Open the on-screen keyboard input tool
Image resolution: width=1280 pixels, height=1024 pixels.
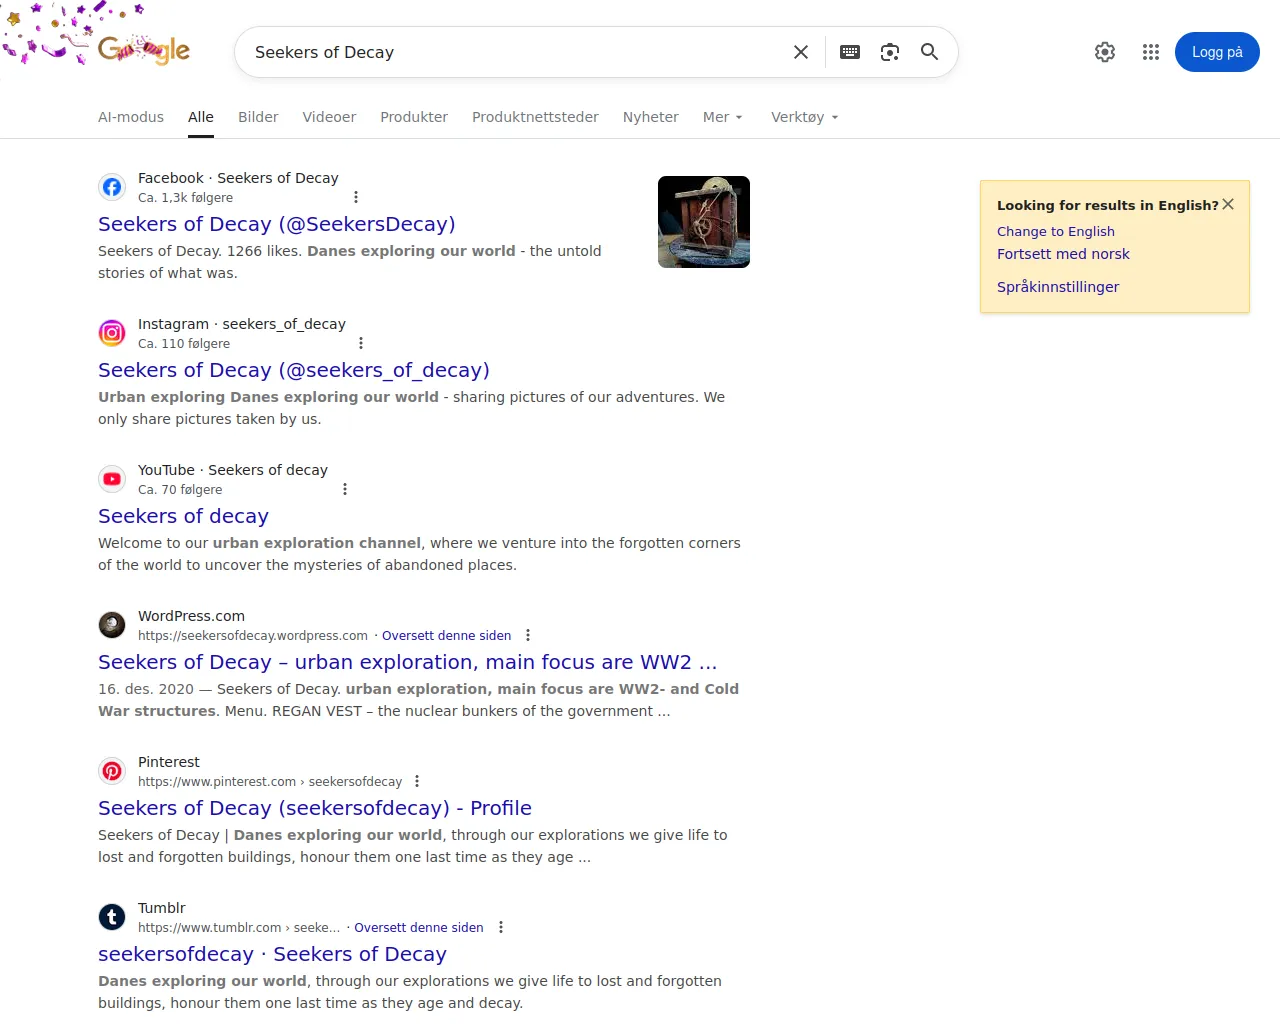(850, 52)
